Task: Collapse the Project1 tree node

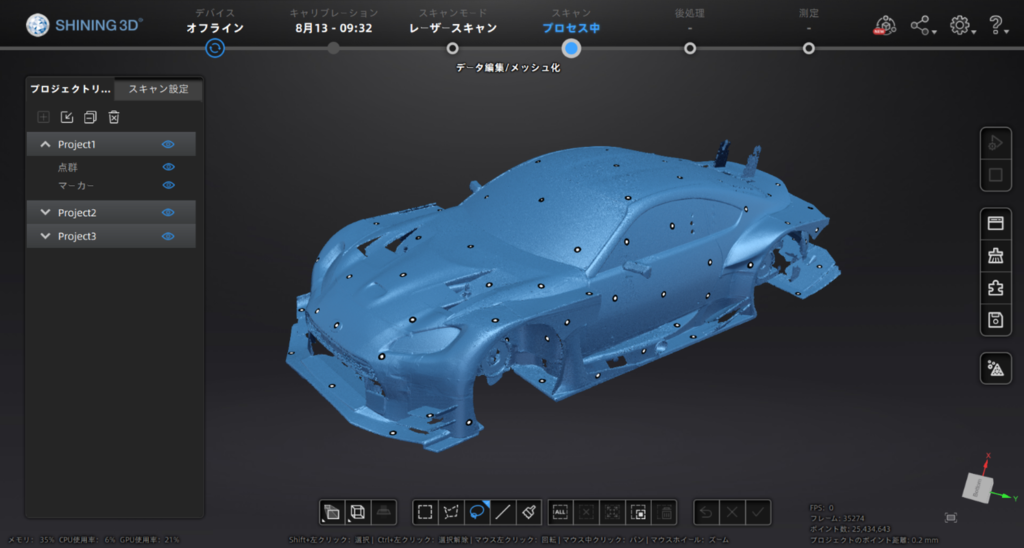Action: click(x=45, y=144)
